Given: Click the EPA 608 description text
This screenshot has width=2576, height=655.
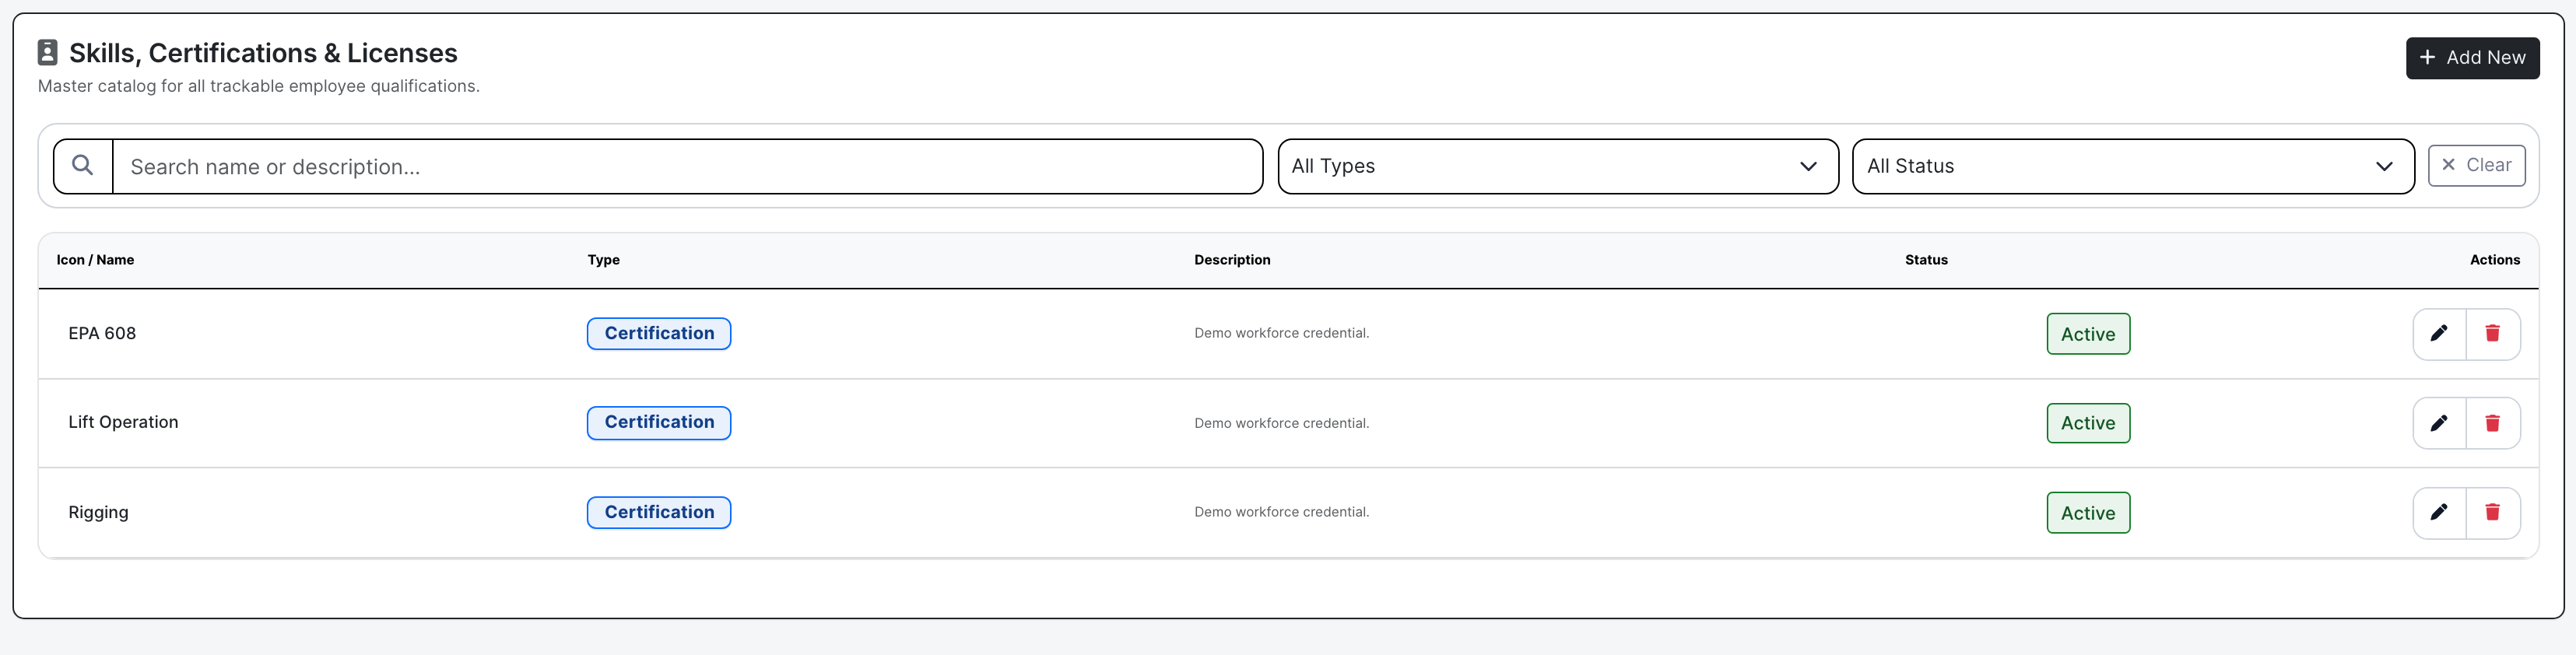Looking at the screenshot, I should click(1281, 333).
